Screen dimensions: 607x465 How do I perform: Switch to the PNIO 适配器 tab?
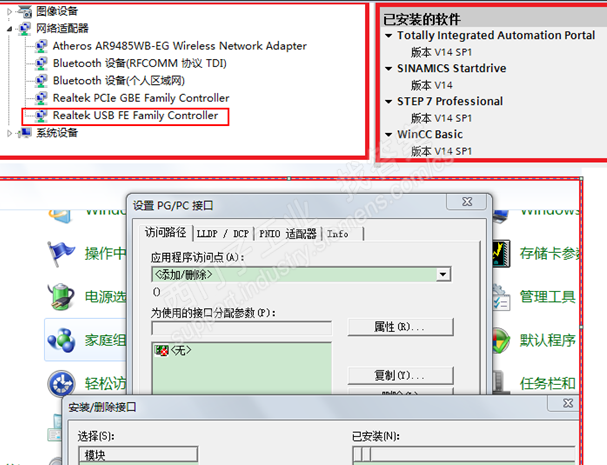288,234
